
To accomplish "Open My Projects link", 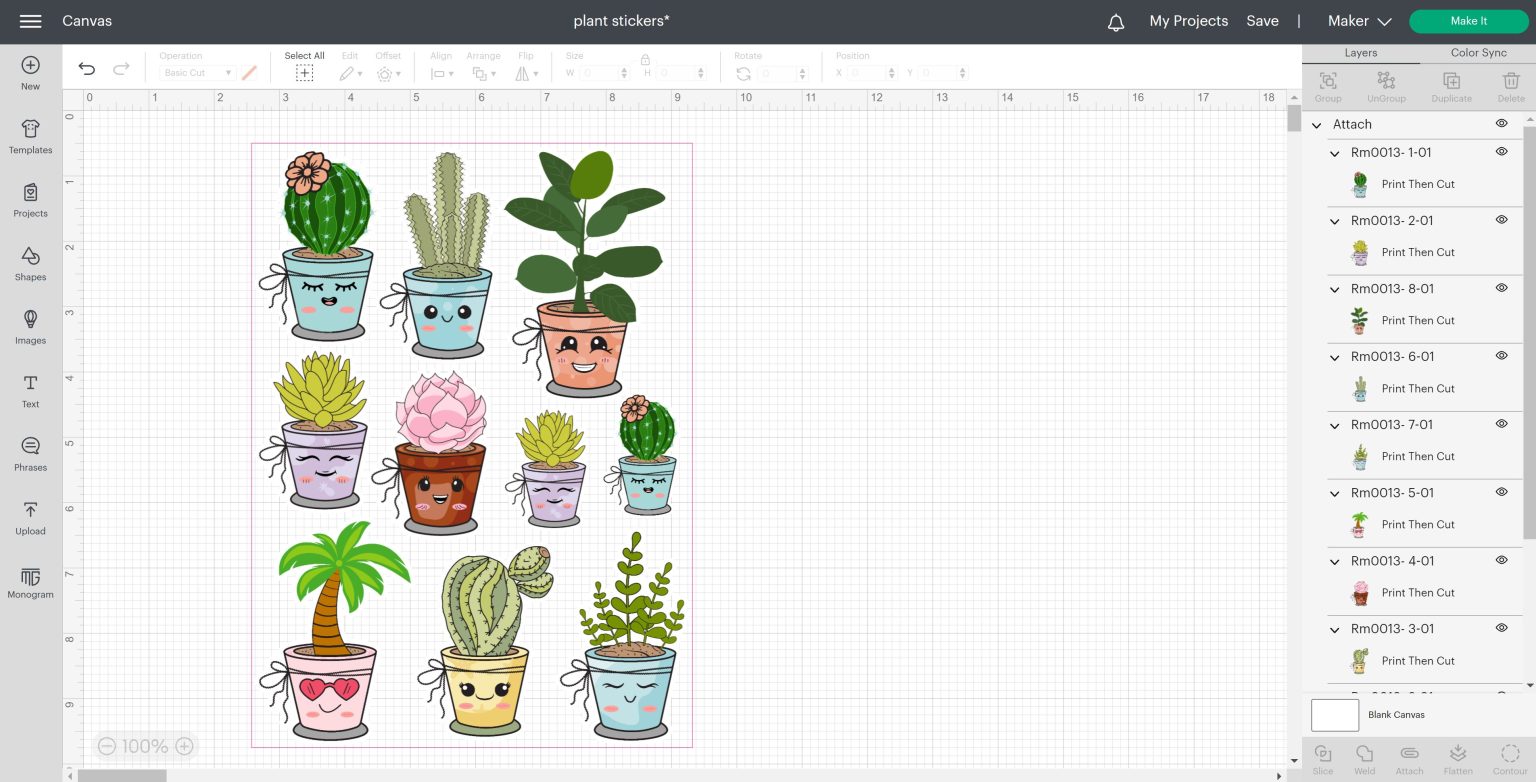I will tap(1188, 21).
